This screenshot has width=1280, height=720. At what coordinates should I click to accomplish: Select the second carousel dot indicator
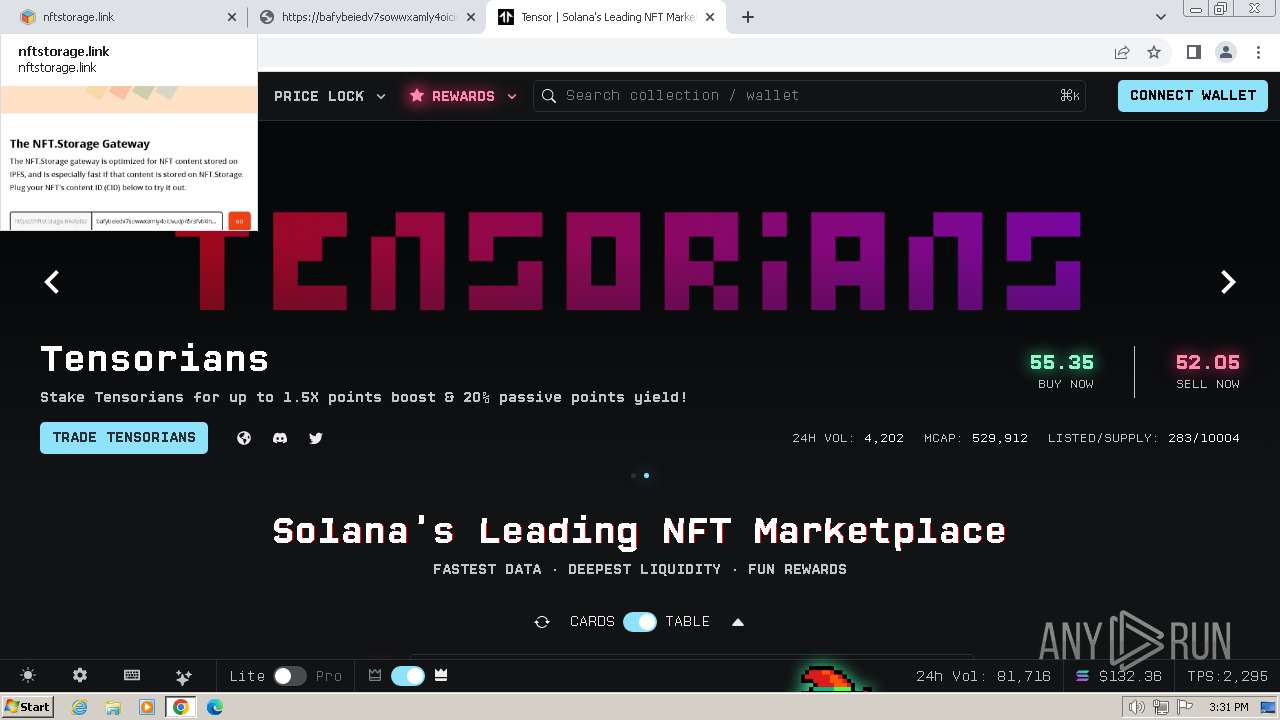coord(646,476)
